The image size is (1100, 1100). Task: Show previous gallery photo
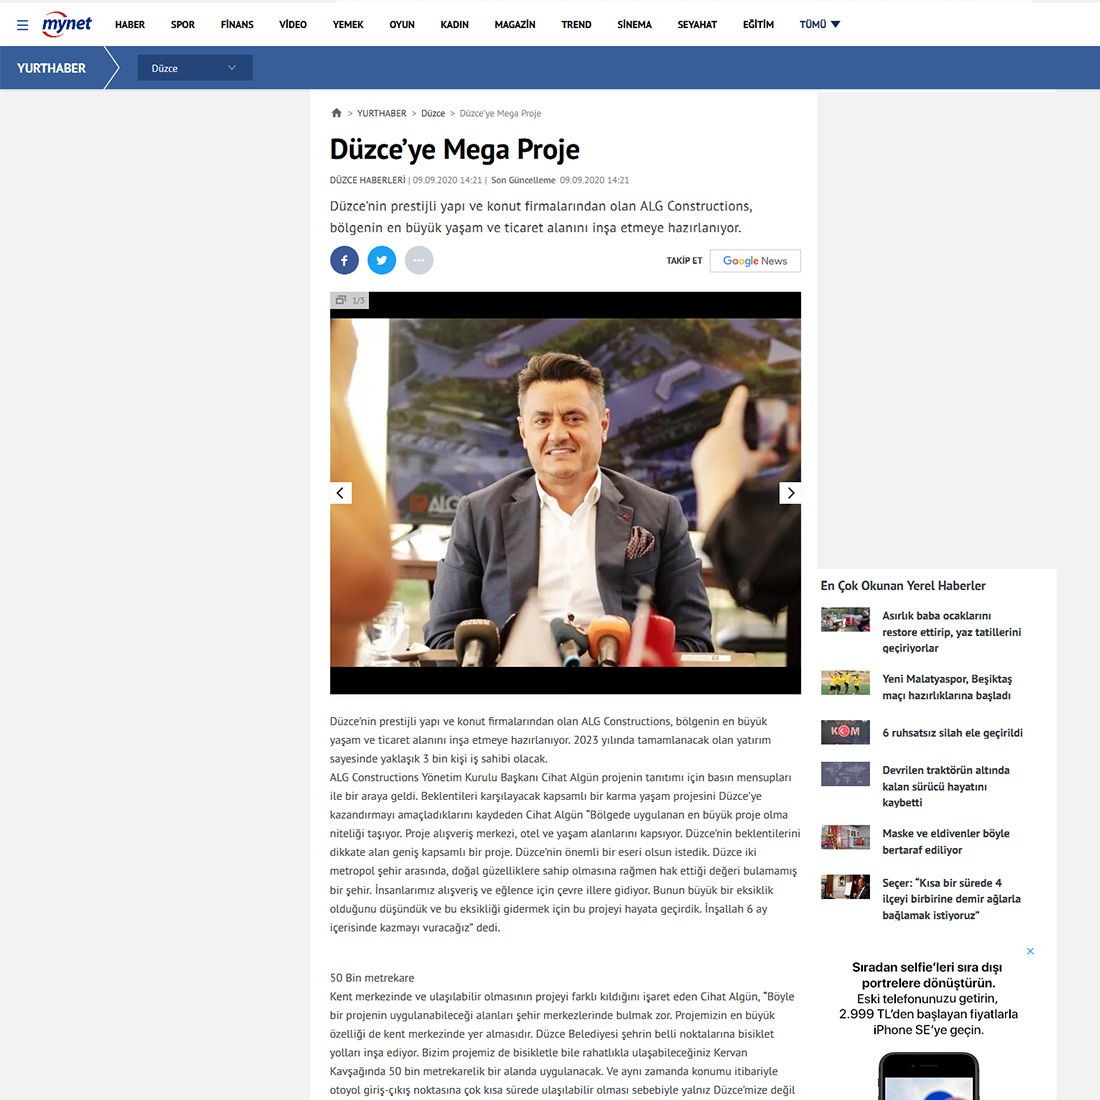[x=341, y=493]
